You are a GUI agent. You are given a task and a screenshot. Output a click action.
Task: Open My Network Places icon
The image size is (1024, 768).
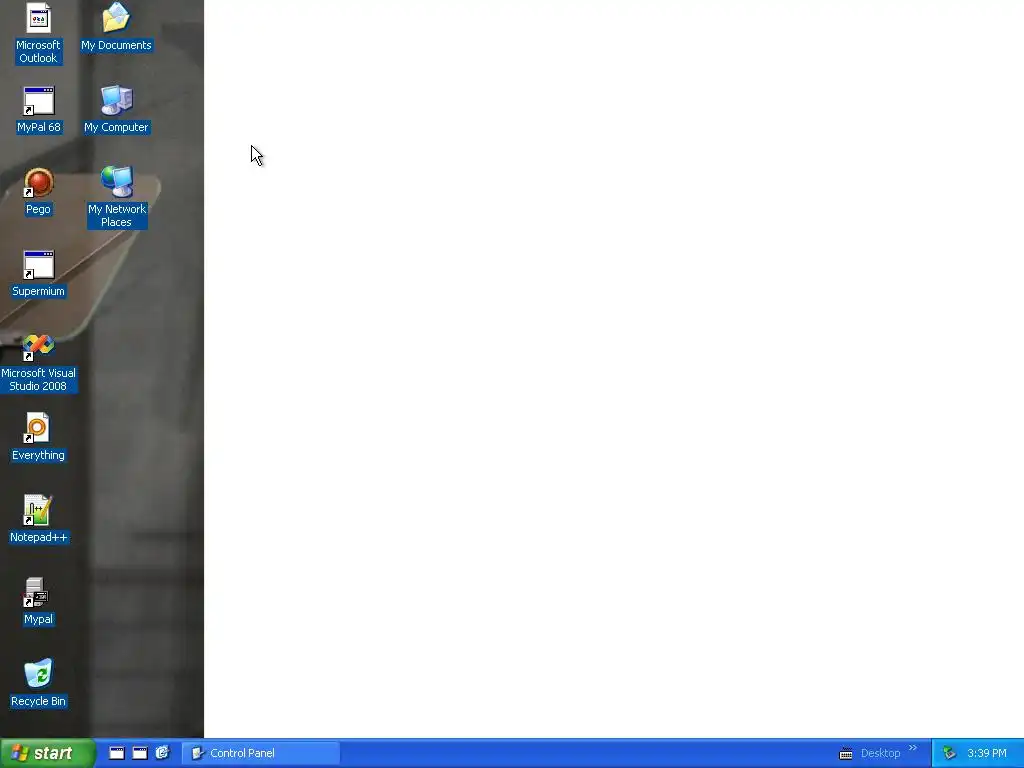click(x=117, y=197)
